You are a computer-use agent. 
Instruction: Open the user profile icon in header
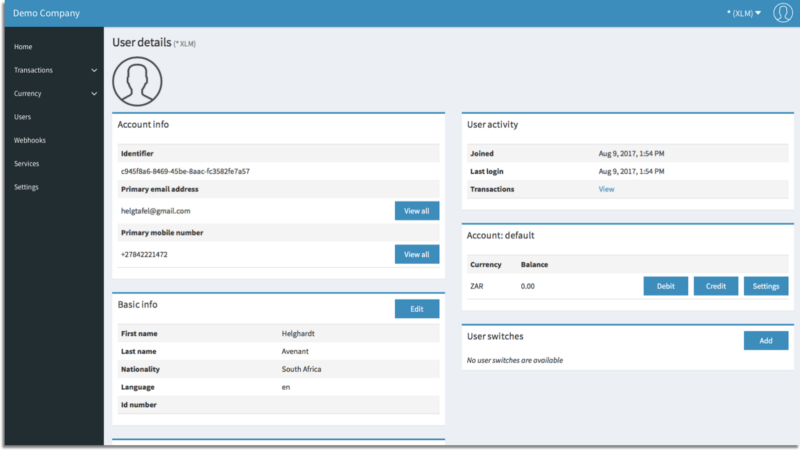[x=783, y=13]
